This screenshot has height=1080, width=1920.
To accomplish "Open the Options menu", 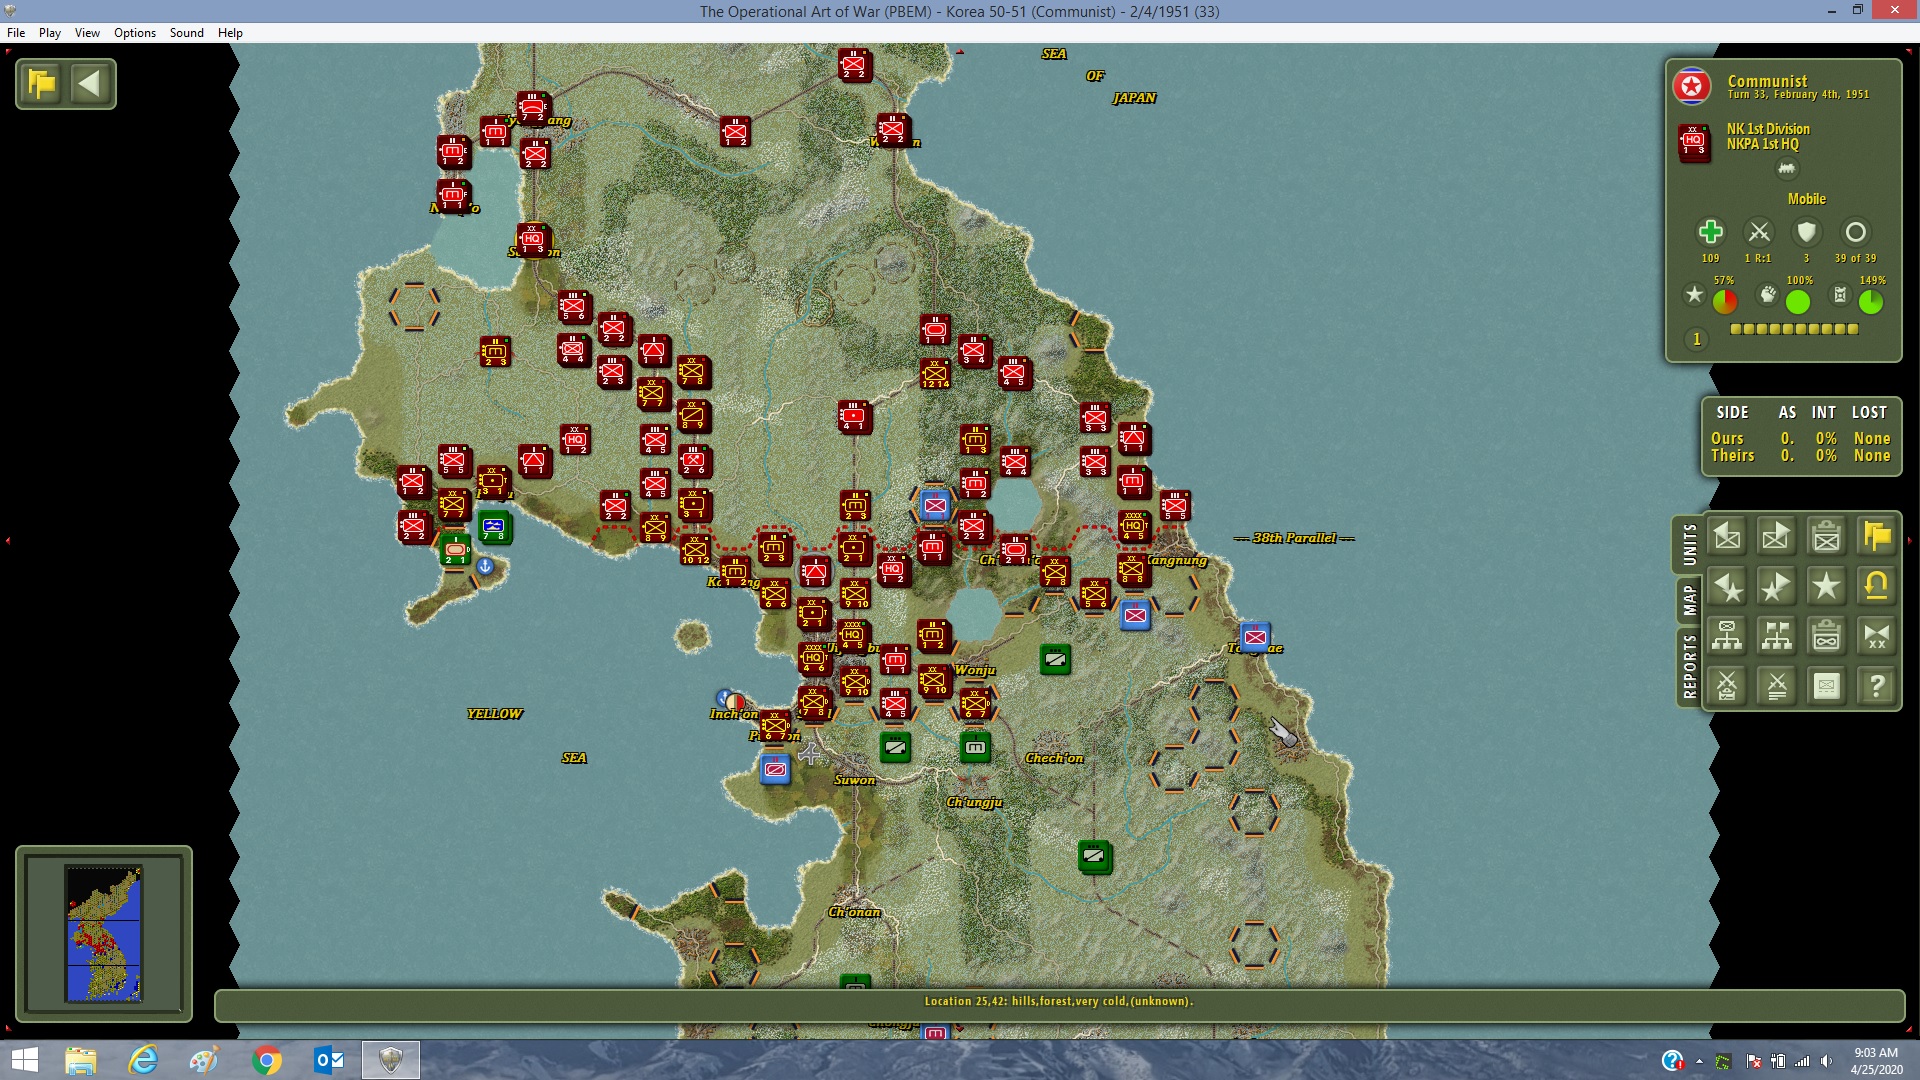I will [135, 33].
